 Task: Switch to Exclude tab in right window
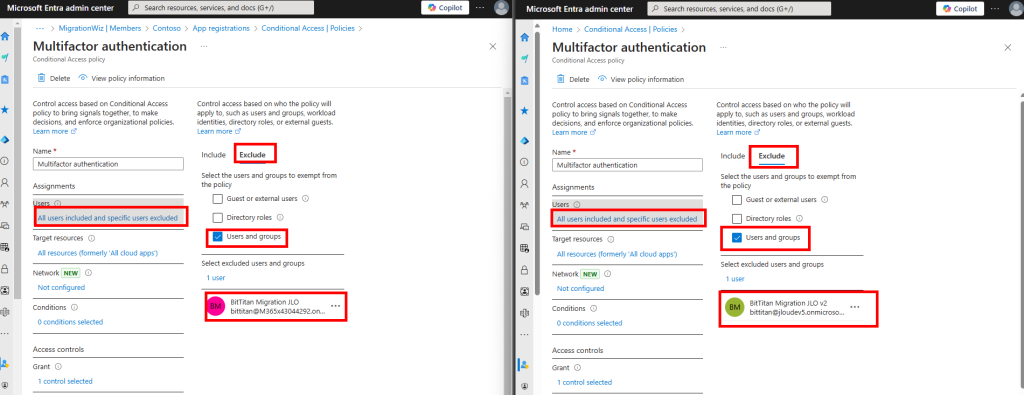click(x=771, y=156)
